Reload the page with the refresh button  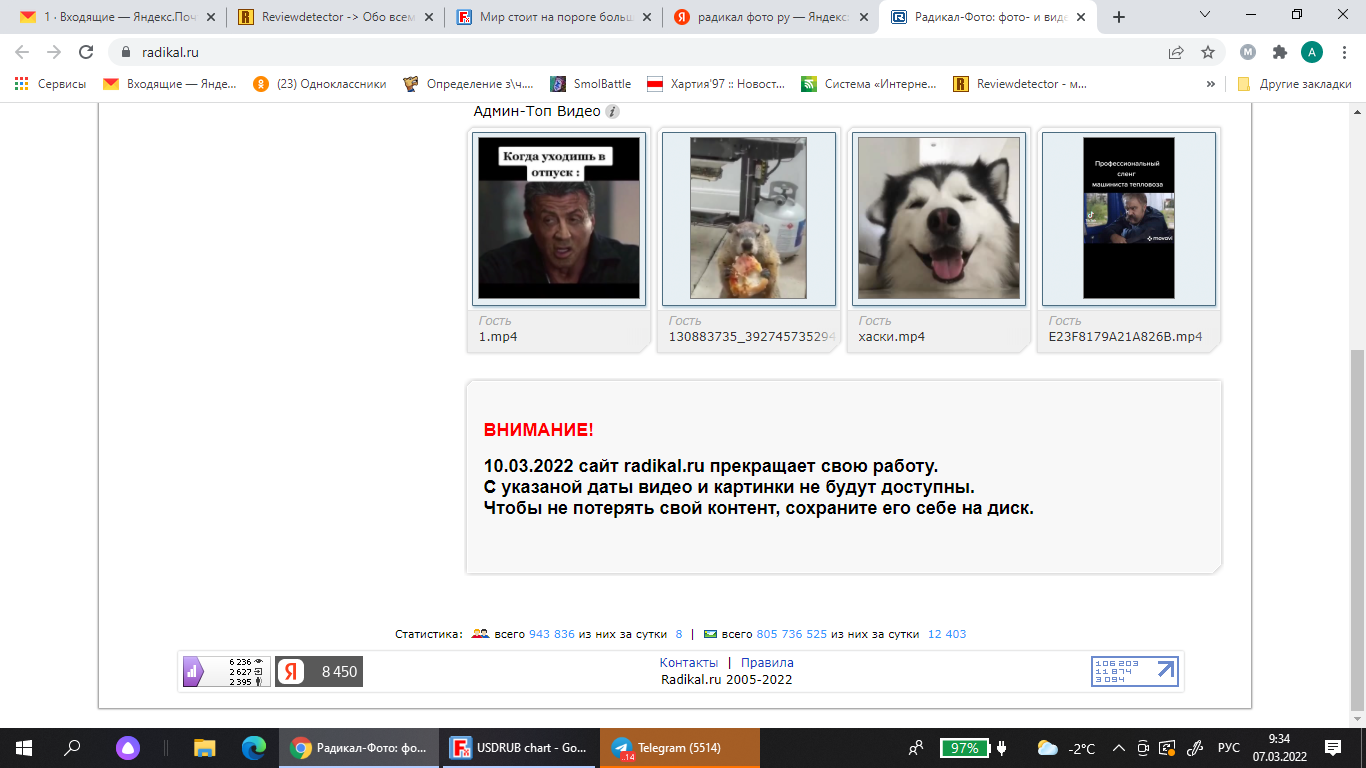86,52
